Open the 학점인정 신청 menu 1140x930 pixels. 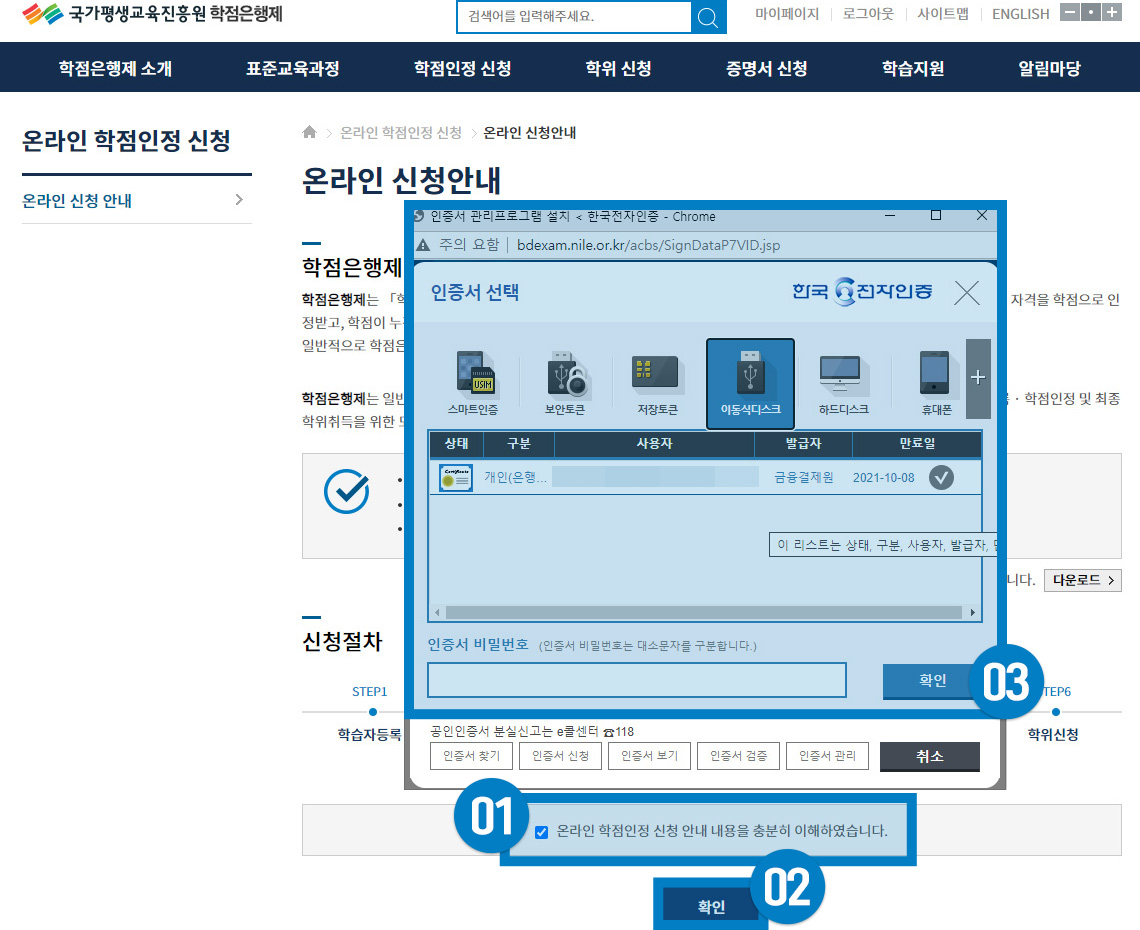462,68
